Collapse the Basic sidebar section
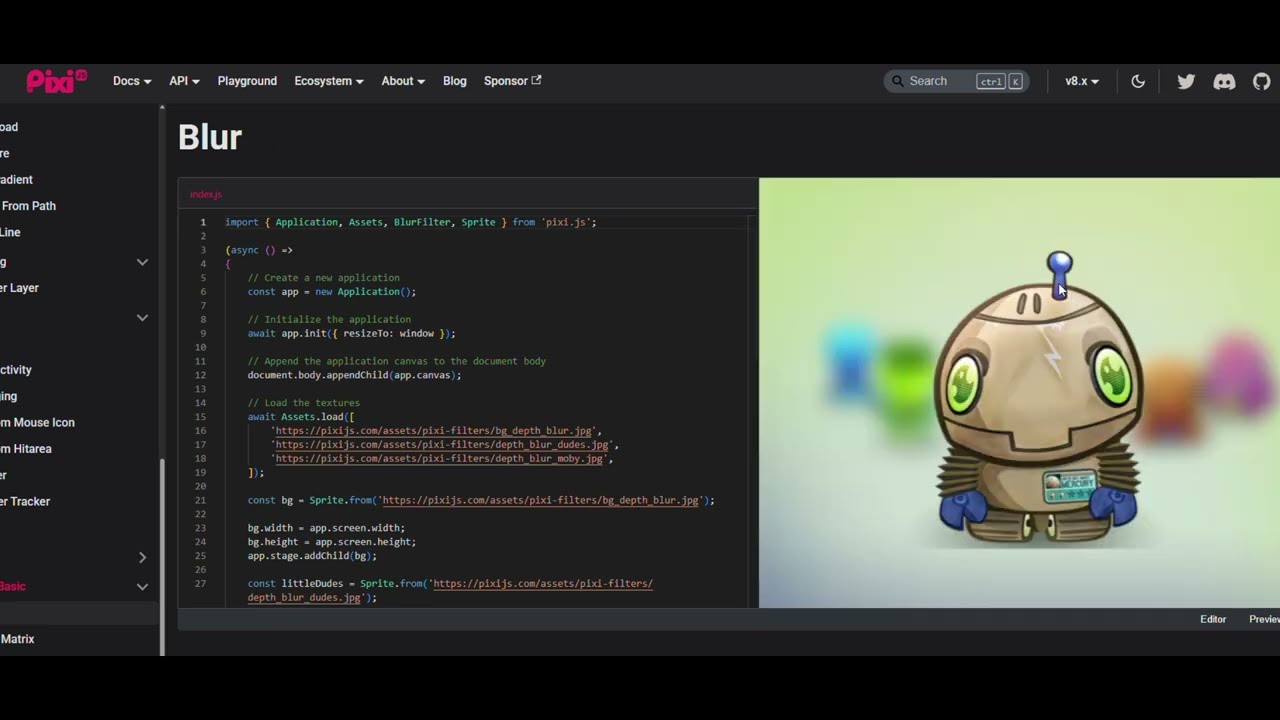The image size is (1280, 720). [x=142, y=587]
